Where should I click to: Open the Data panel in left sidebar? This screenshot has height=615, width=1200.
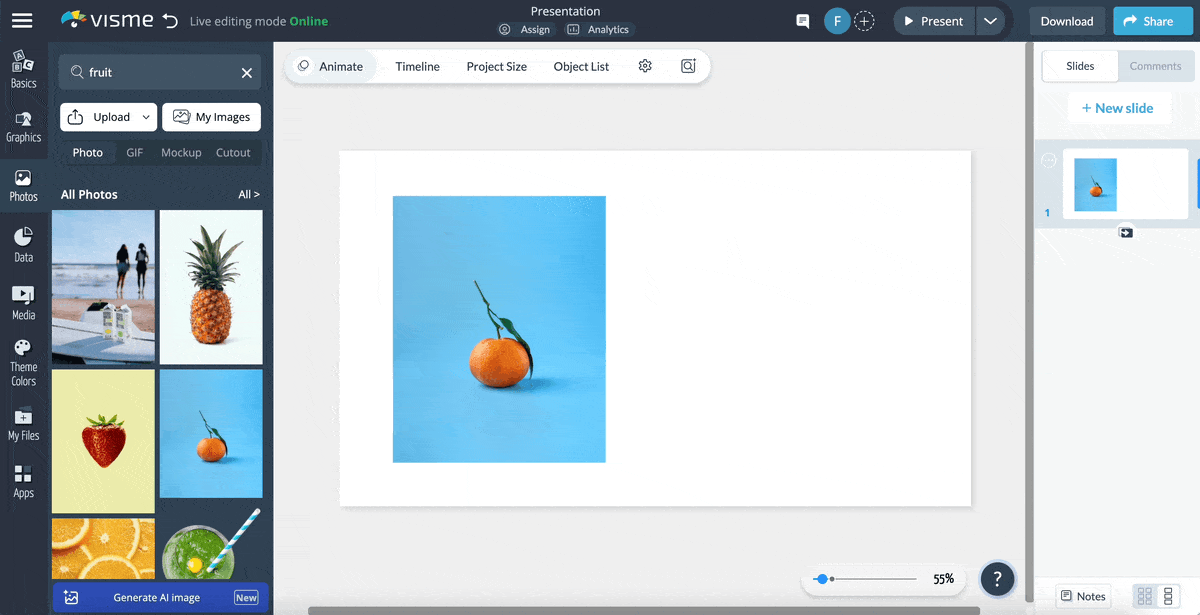[23, 243]
